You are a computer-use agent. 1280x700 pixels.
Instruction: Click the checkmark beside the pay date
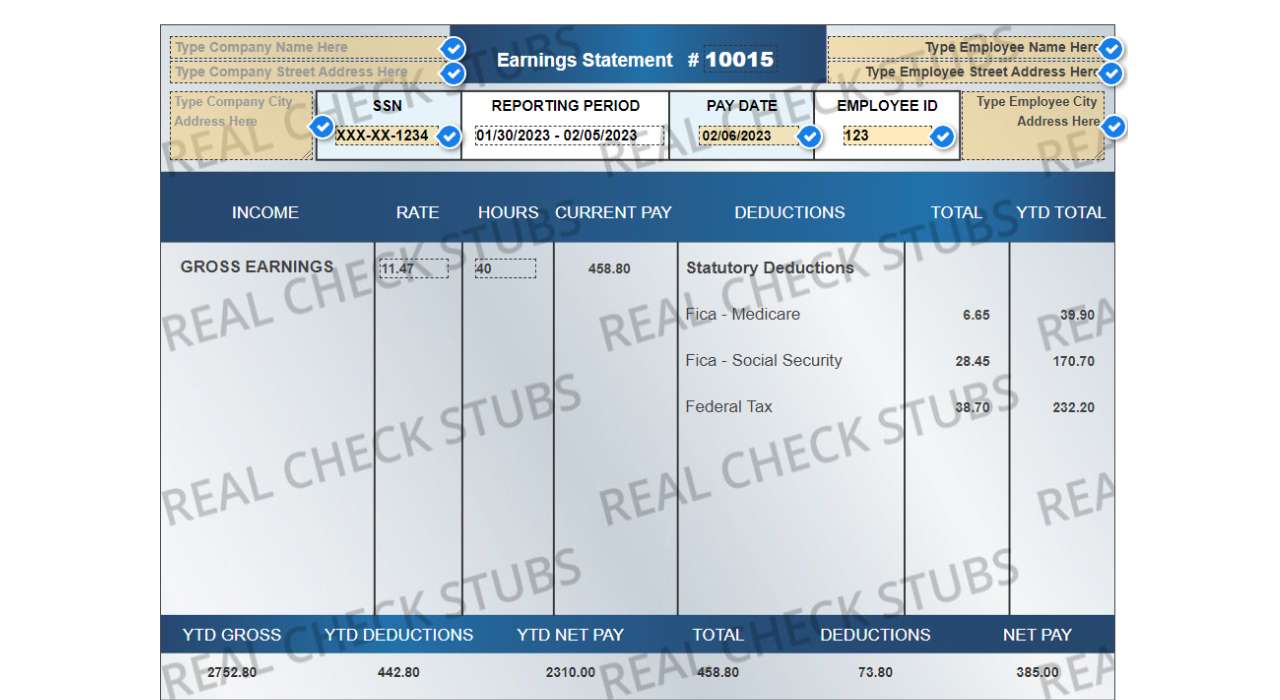[x=810, y=136]
